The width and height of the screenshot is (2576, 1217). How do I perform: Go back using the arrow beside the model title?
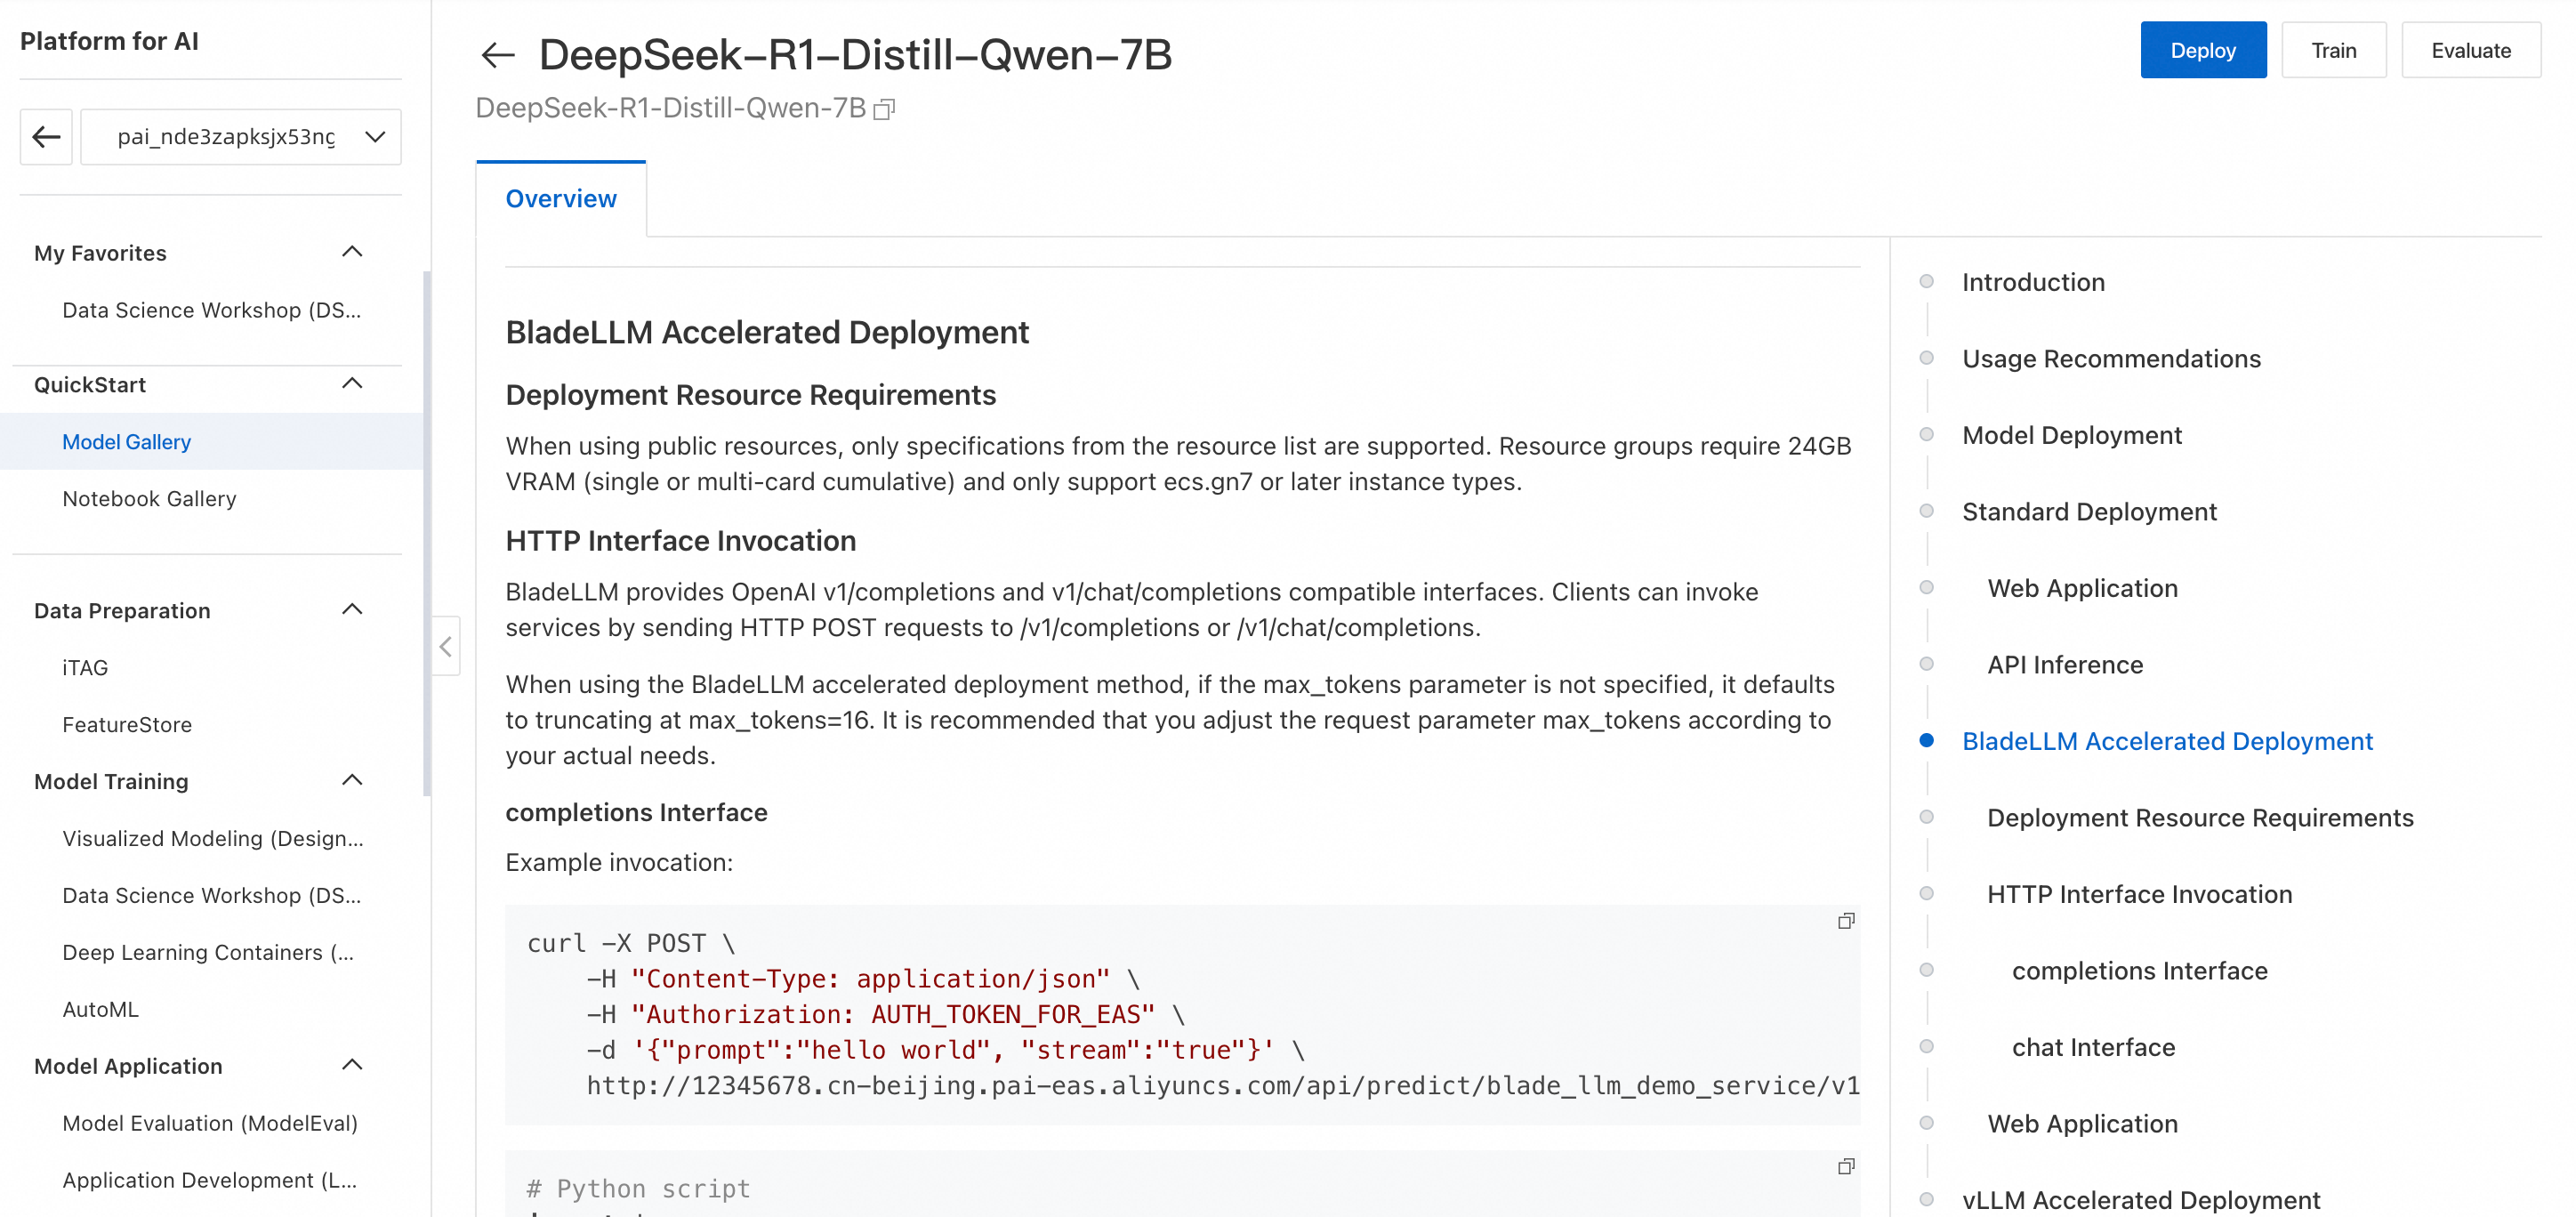click(497, 54)
